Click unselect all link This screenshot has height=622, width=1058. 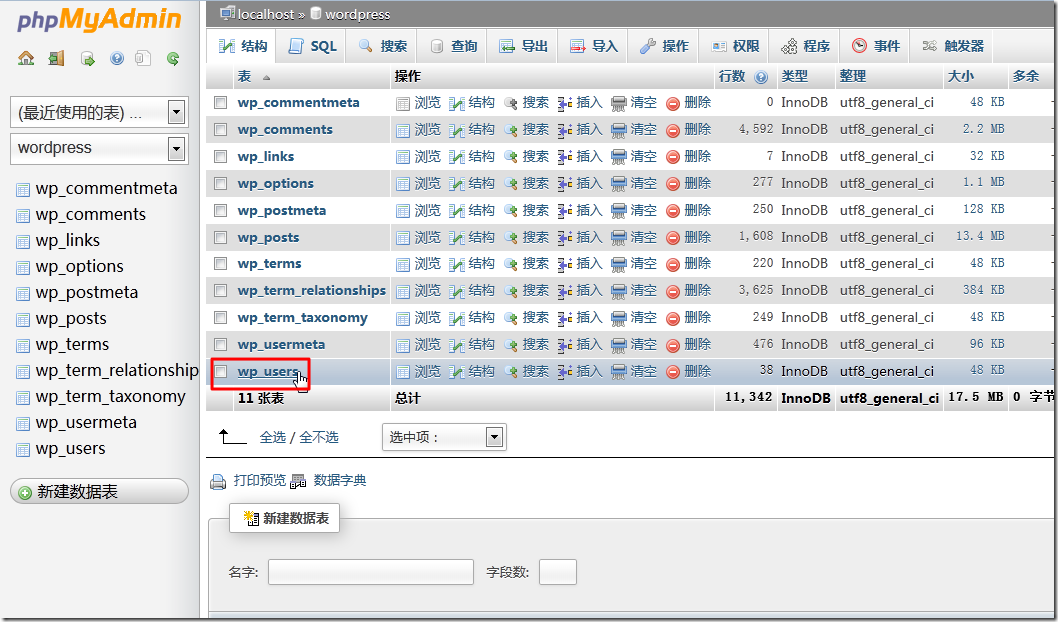318,438
